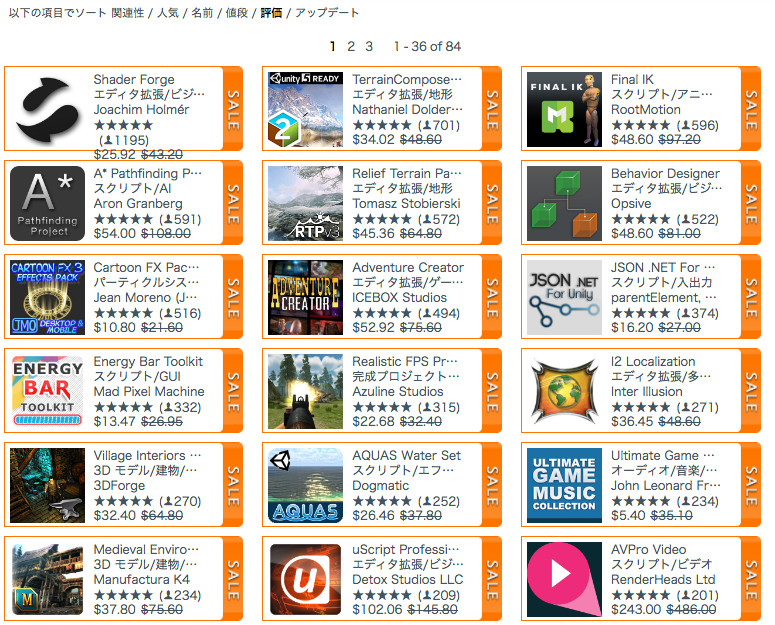Click publisher Aron Granberg
Image resolution: width=775 pixels, height=625 pixels.
click(x=138, y=204)
